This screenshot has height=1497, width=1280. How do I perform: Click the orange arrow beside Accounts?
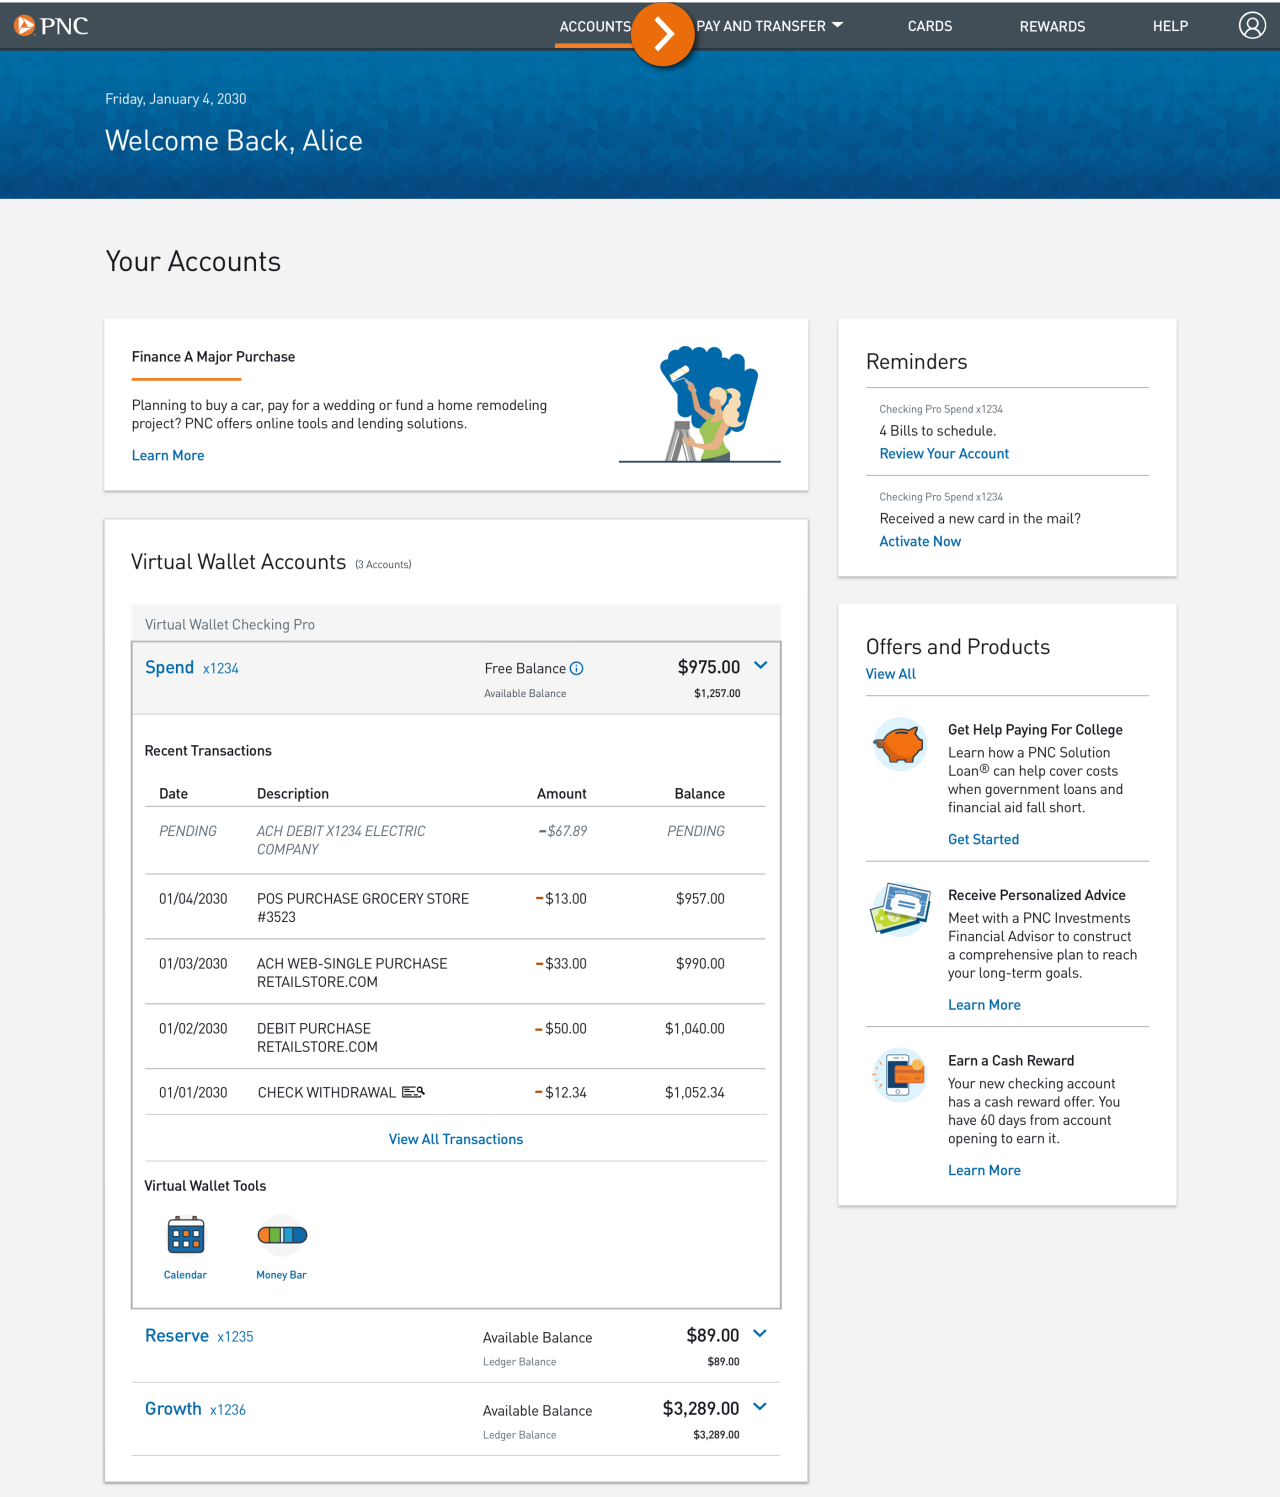(x=662, y=33)
